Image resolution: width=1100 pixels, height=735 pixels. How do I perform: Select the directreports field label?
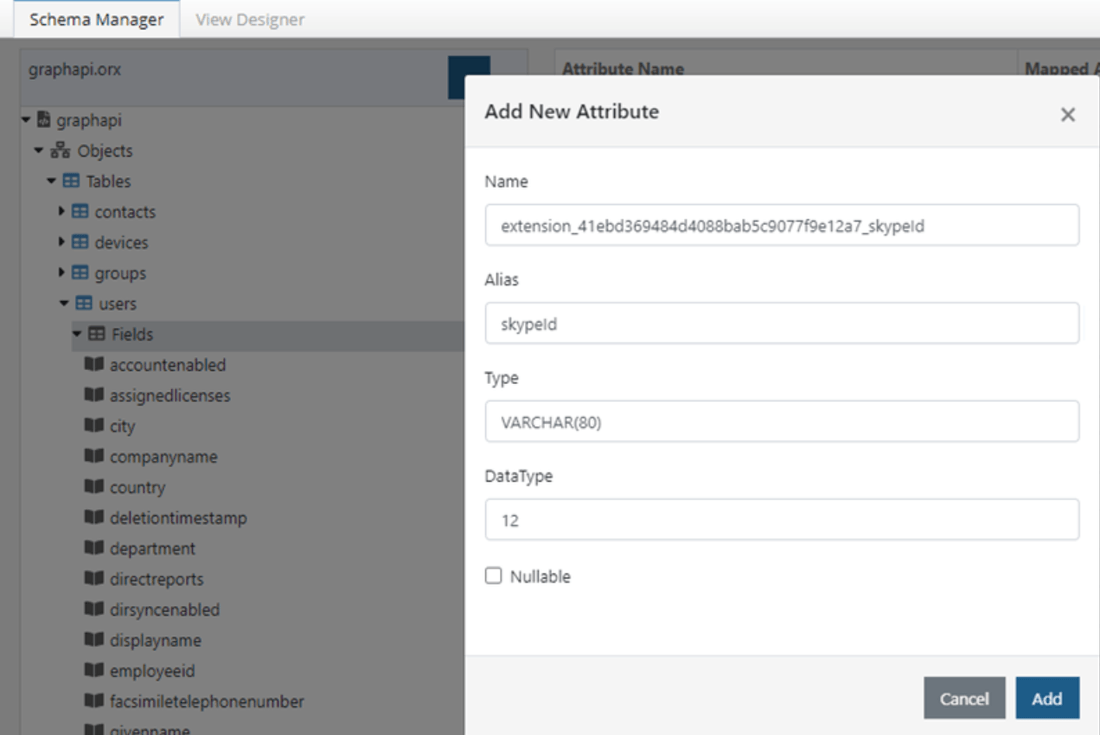[156, 579]
